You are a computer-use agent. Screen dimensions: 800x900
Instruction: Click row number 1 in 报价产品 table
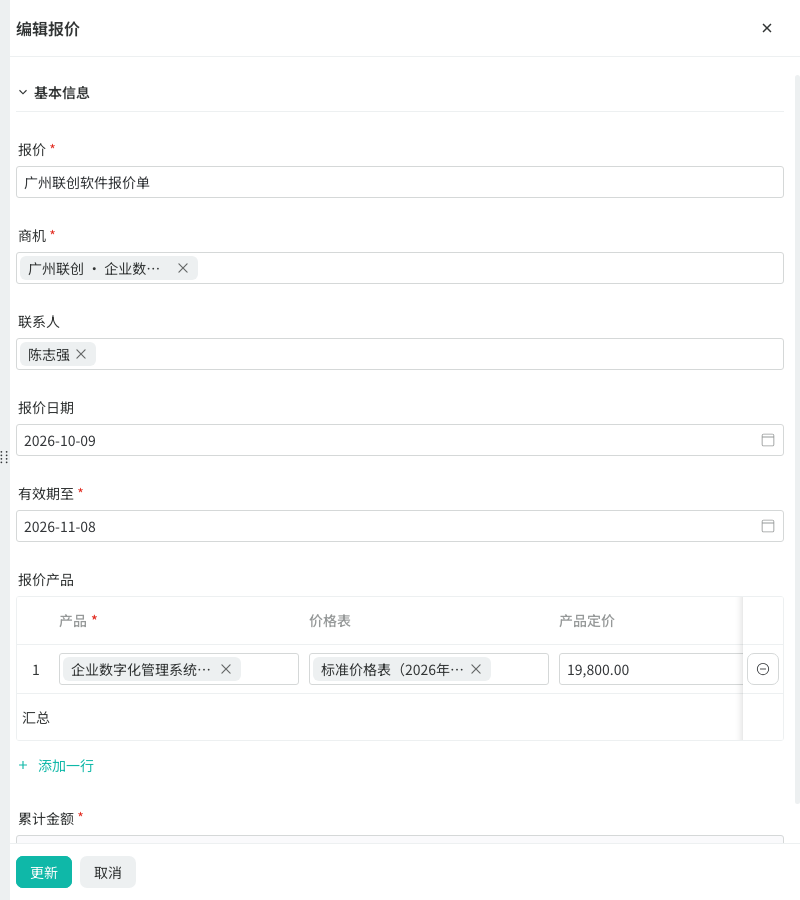36,670
